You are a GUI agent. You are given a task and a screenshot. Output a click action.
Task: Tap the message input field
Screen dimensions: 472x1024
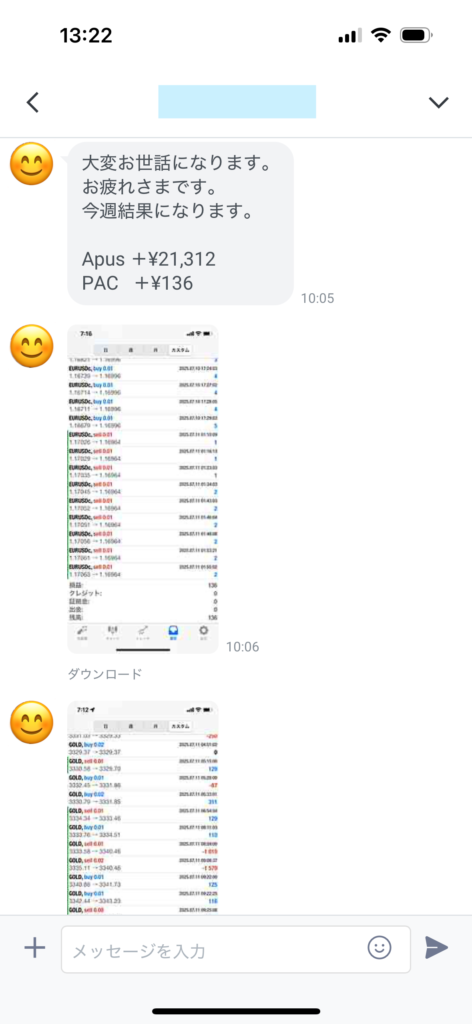click(x=236, y=950)
